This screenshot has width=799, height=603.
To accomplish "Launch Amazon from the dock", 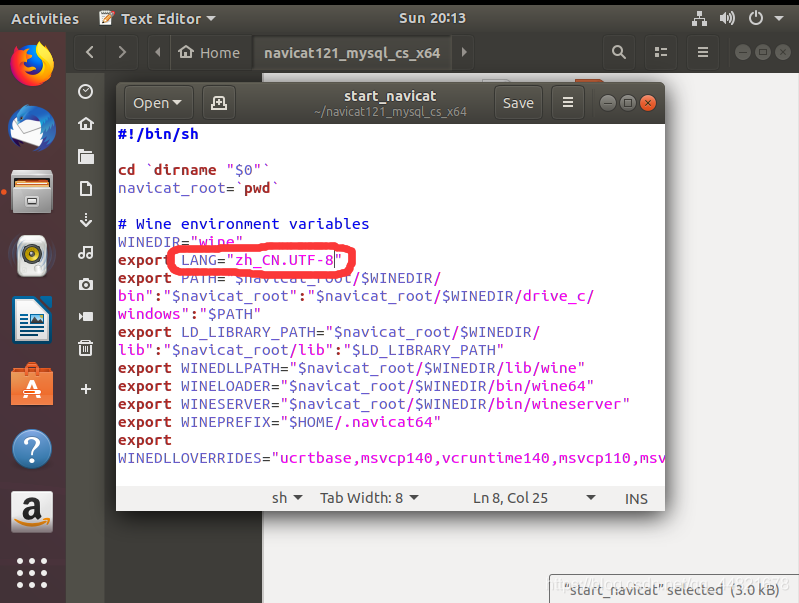I will click(x=32, y=512).
